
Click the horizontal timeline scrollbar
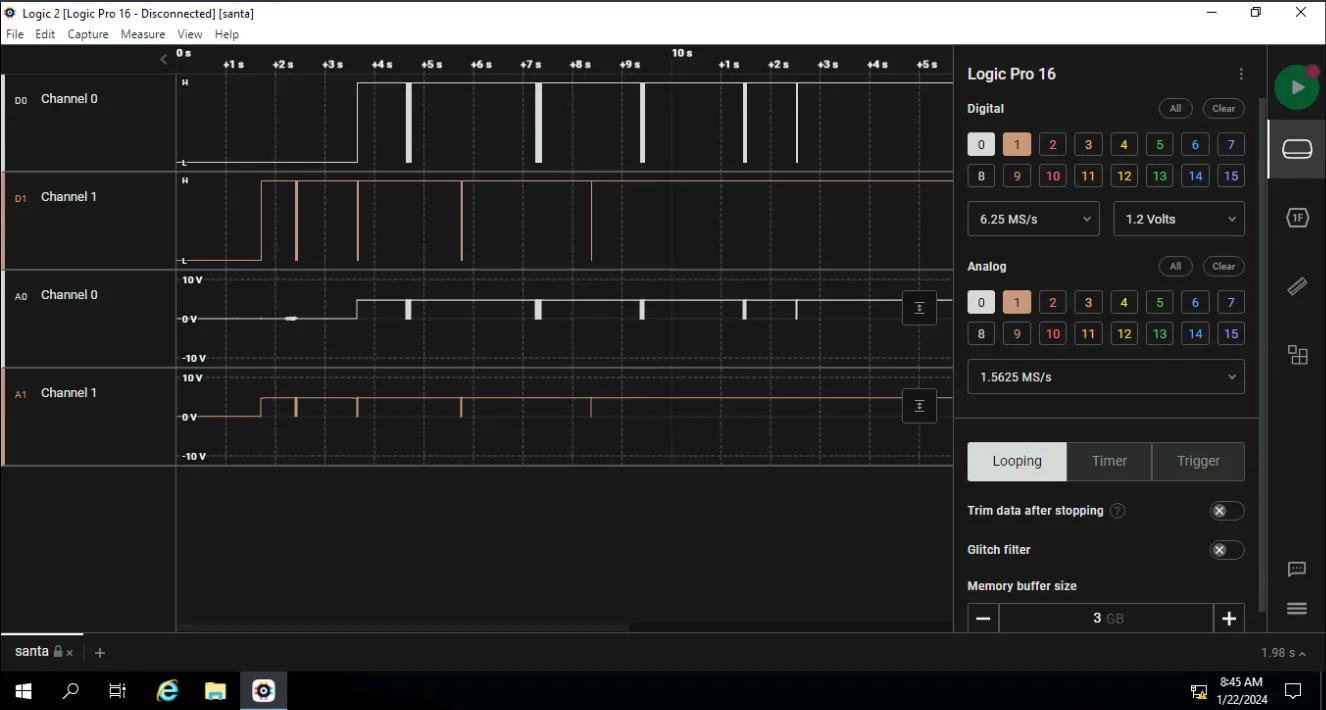403,628
